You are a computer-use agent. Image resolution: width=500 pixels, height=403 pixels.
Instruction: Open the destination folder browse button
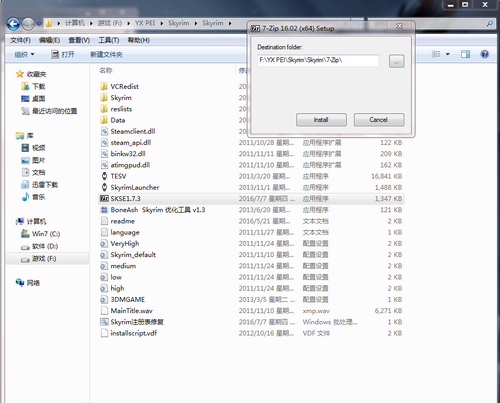point(396,61)
